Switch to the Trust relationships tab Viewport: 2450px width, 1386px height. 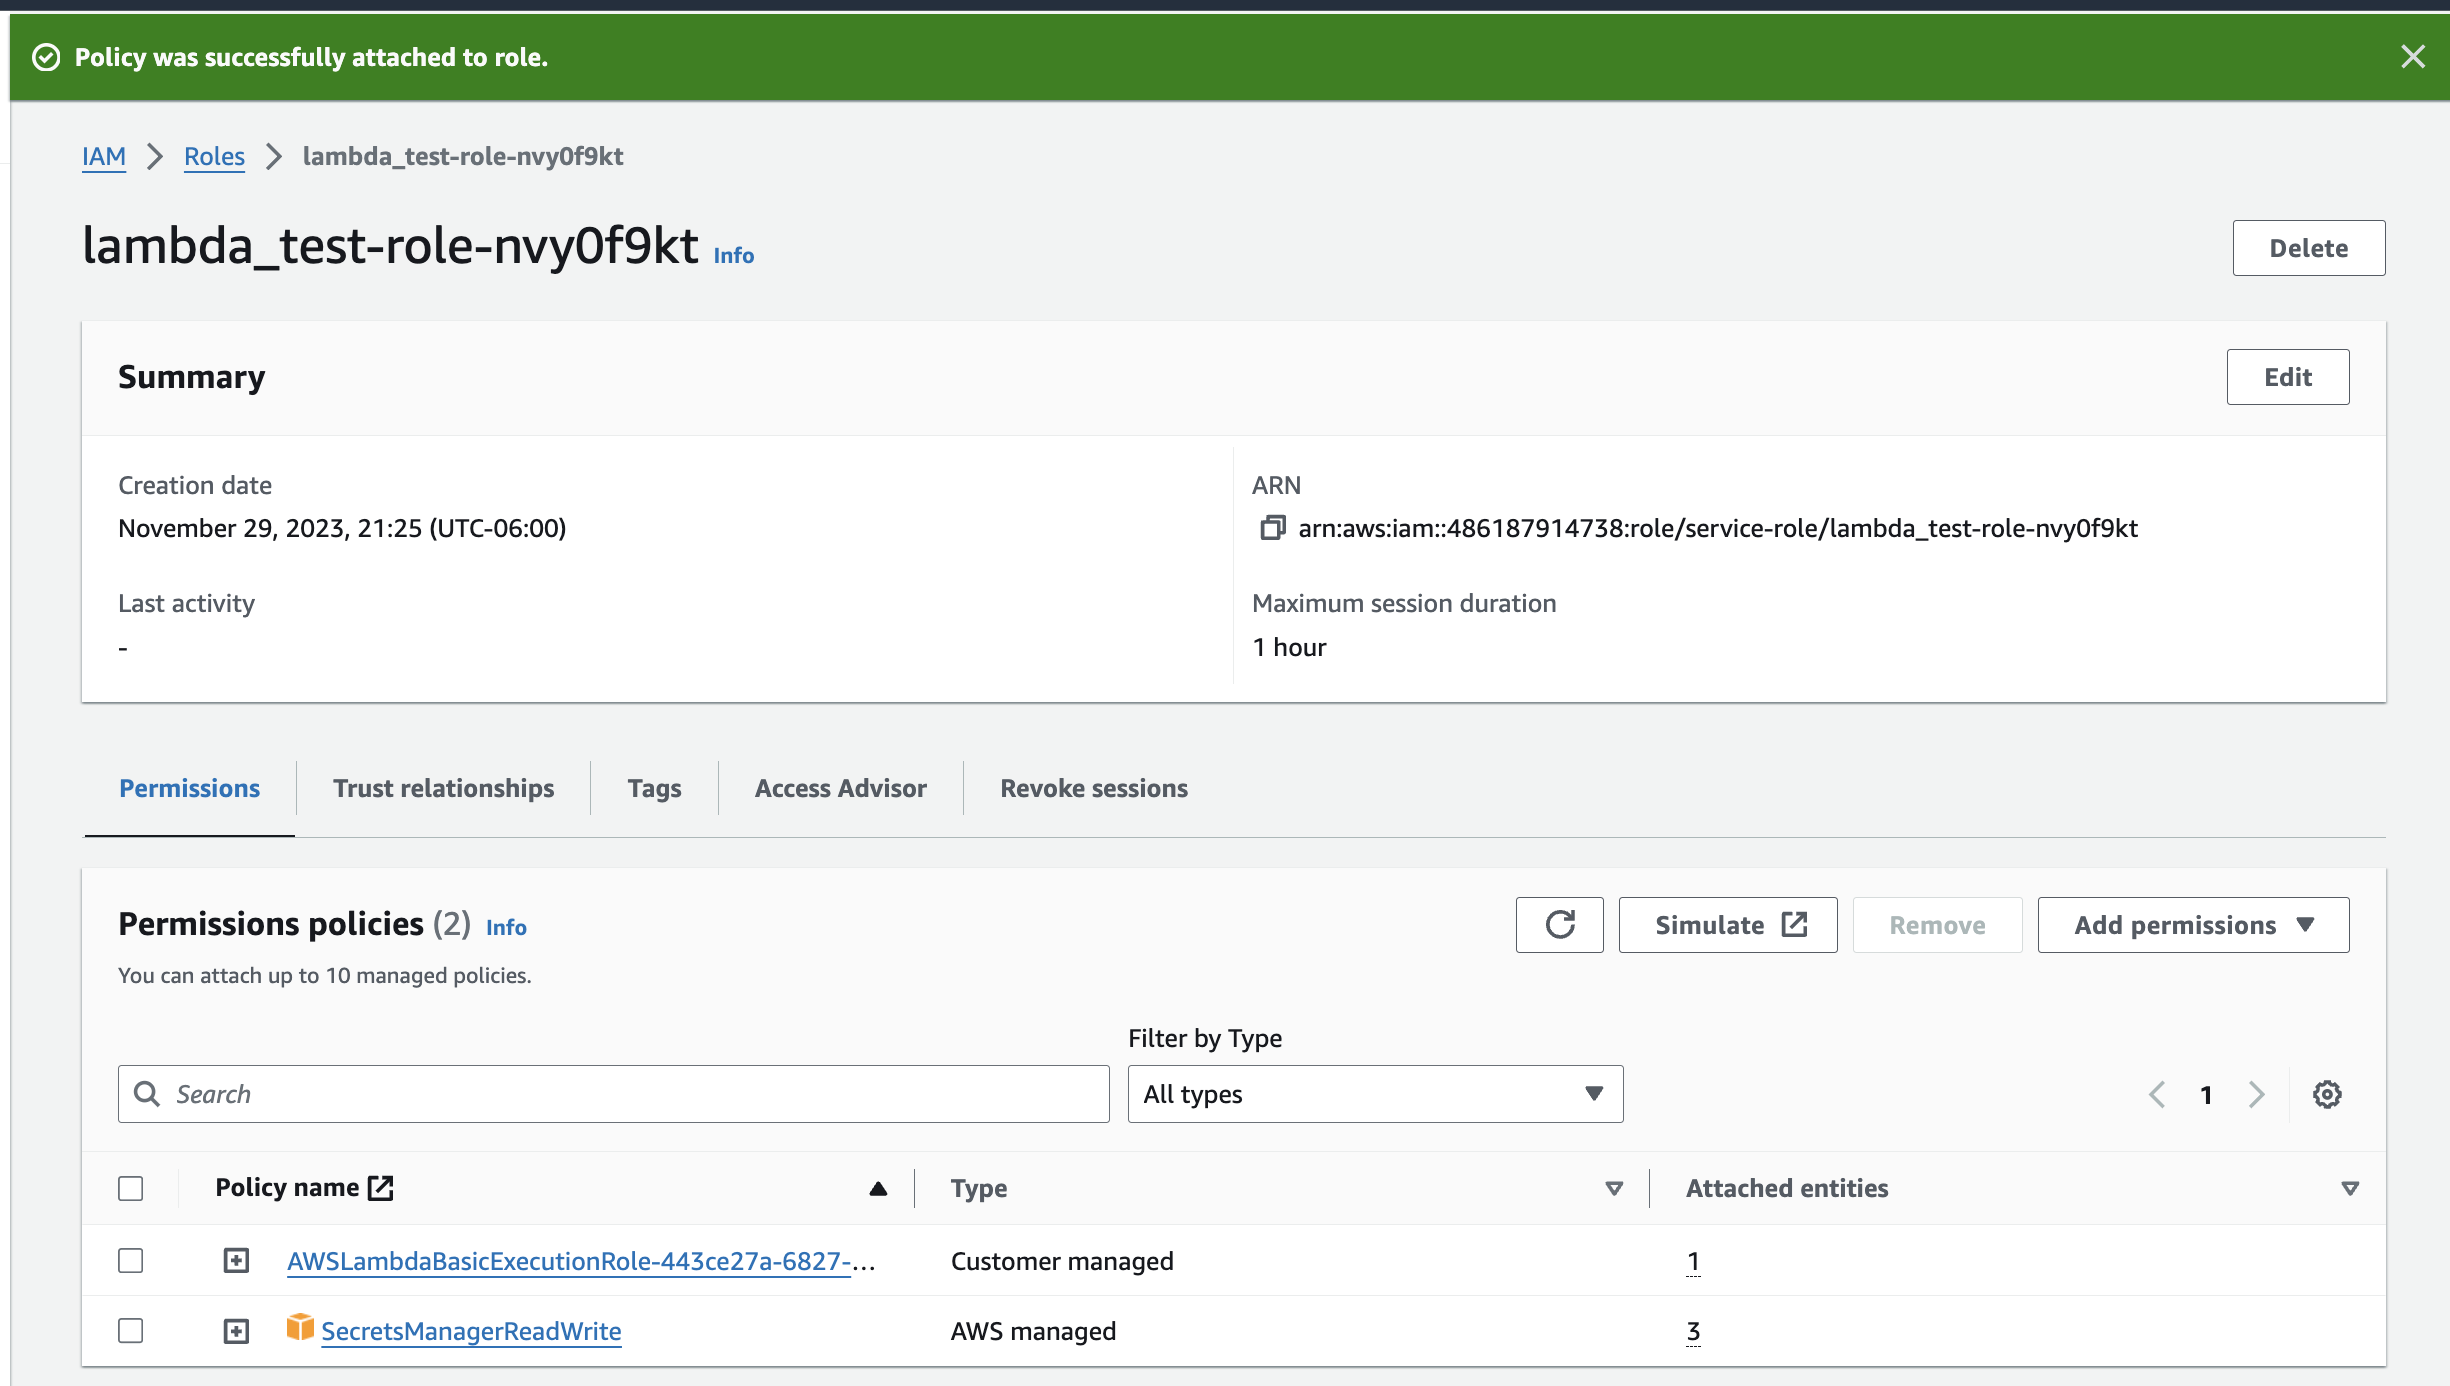[443, 788]
